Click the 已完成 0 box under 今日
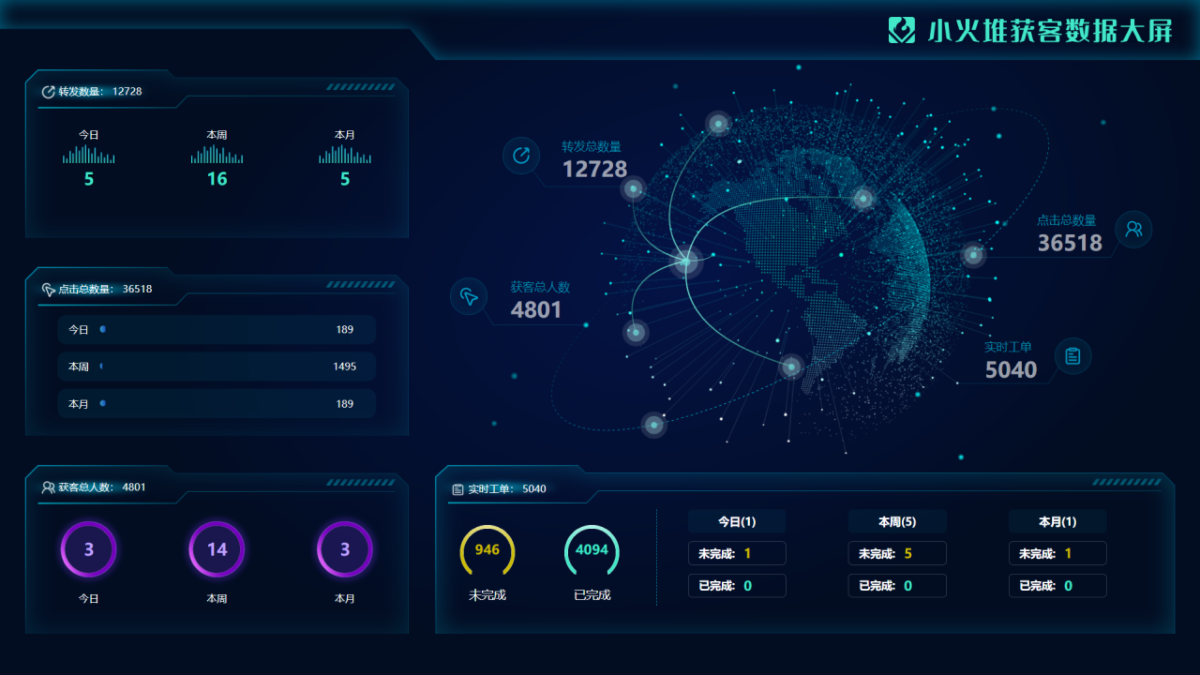The width and height of the screenshot is (1200, 675). 736,586
